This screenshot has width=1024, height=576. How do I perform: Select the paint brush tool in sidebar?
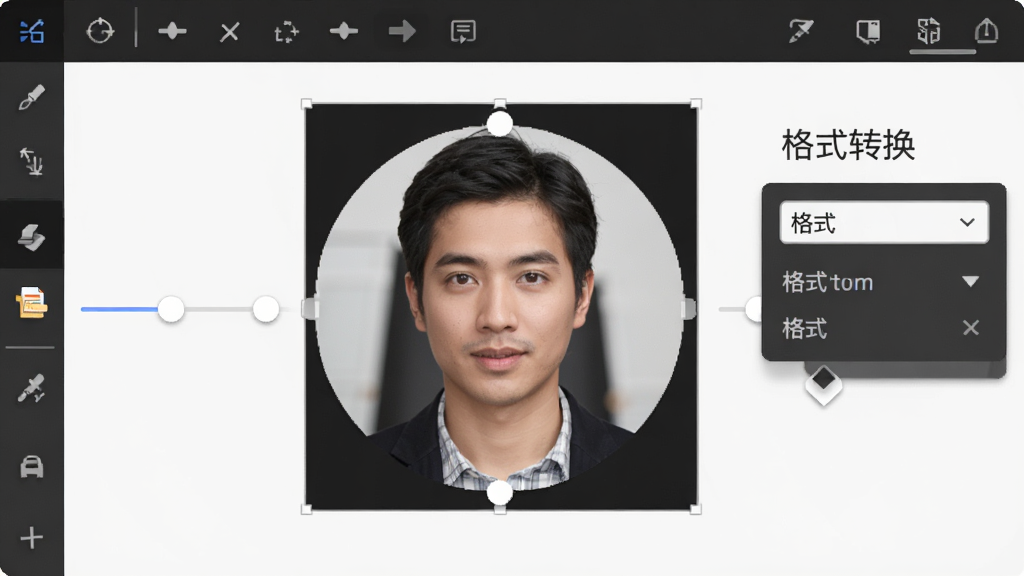pos(31,97)
